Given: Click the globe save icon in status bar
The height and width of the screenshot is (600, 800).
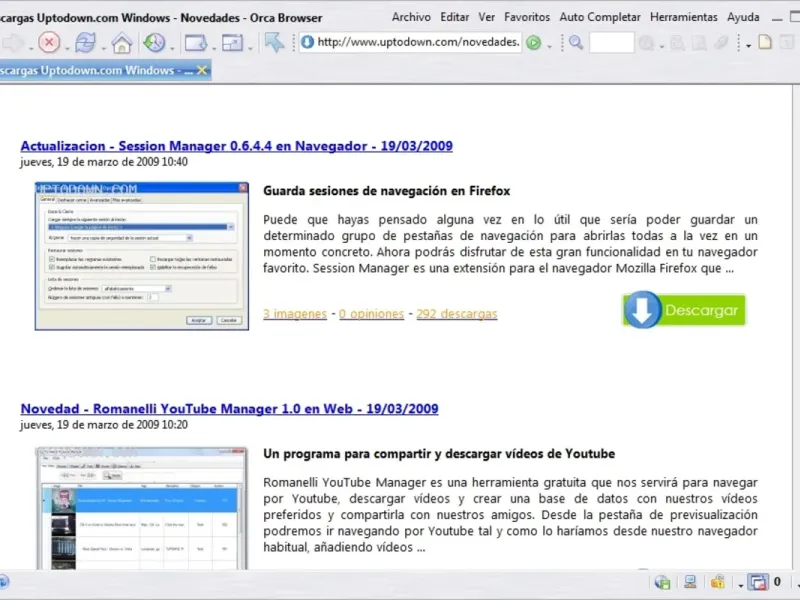Looking at the screenshot, I should (662, 582).
